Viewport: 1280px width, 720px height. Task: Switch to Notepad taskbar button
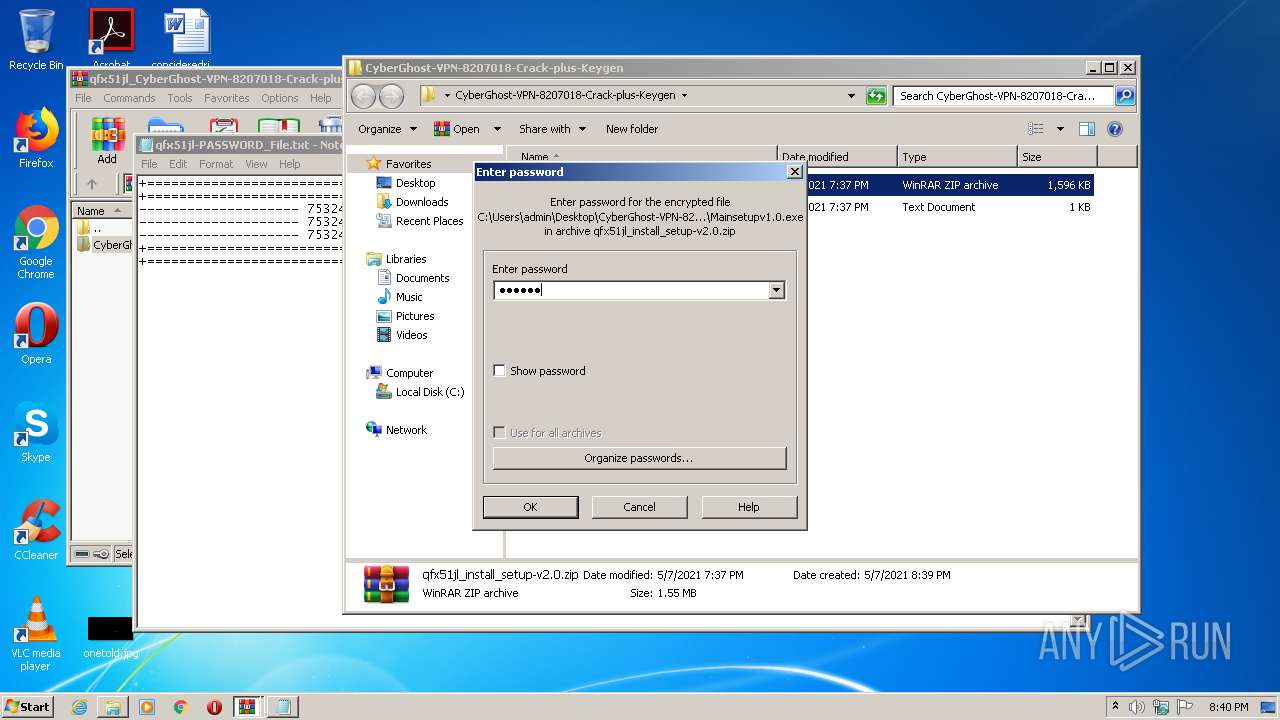pos(283,707)
